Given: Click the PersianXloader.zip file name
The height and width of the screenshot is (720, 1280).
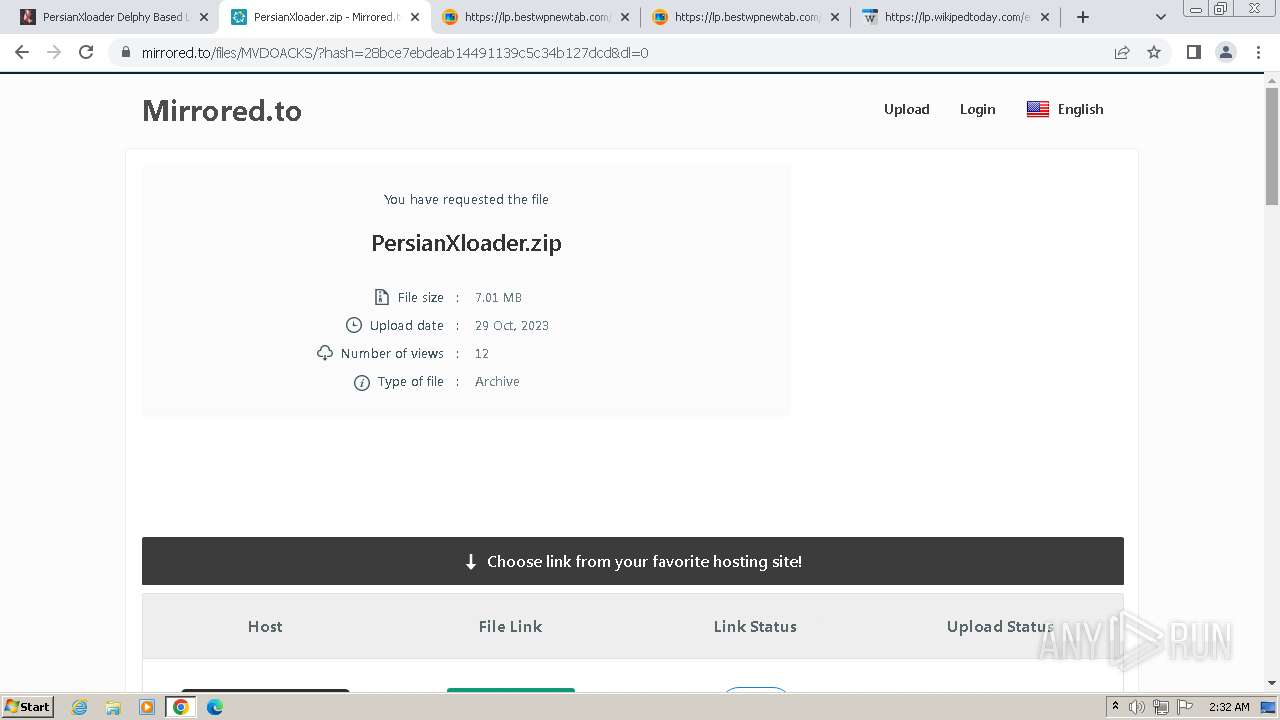Looking at the screenshot, I should [466, 243].
